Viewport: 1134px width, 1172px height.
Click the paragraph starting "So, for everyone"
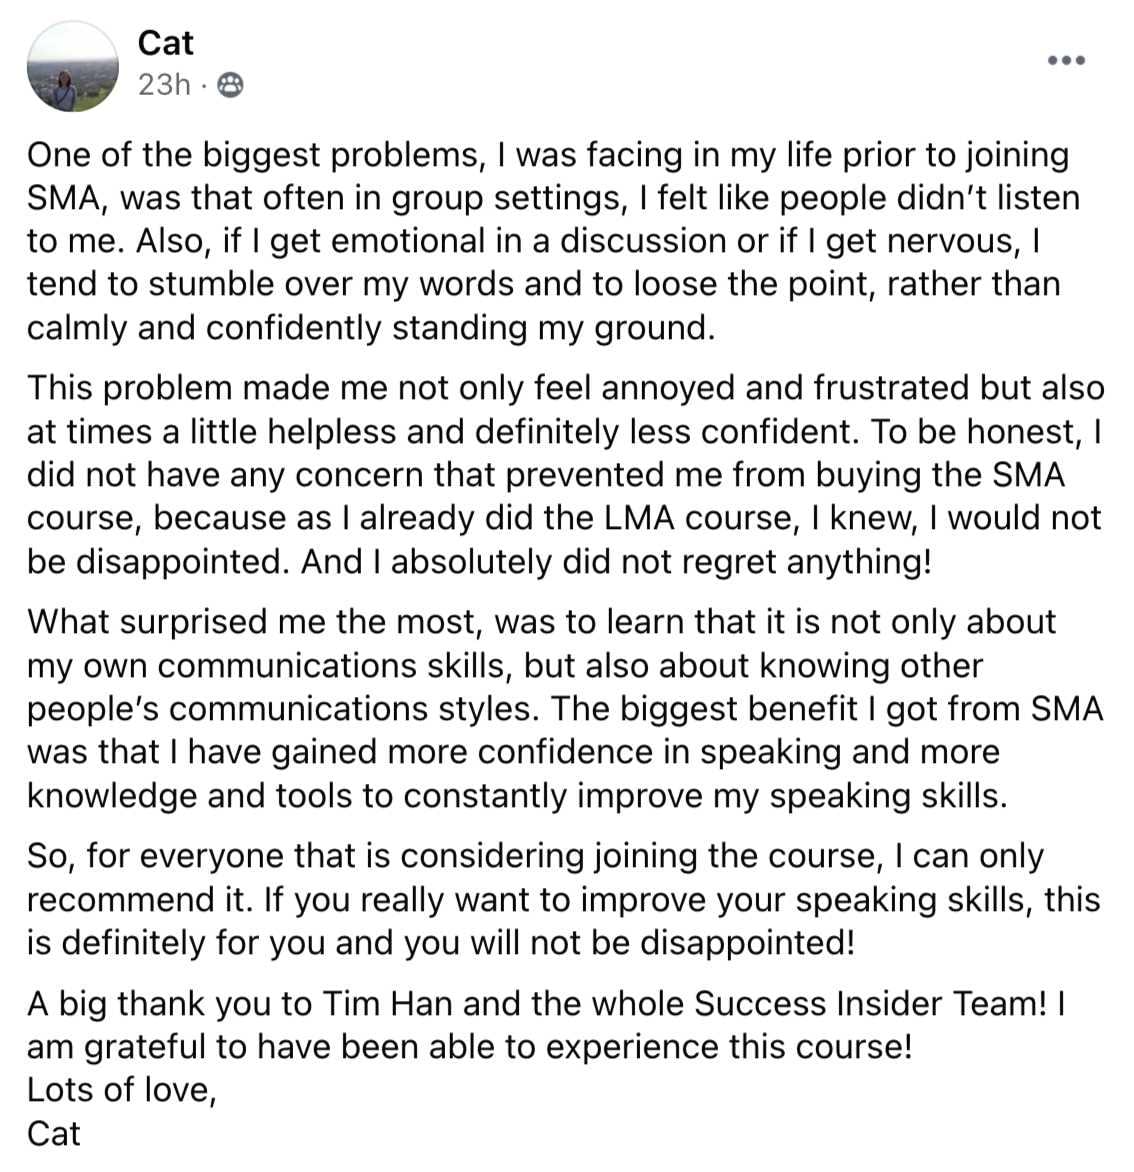click(x=563, y=899)
